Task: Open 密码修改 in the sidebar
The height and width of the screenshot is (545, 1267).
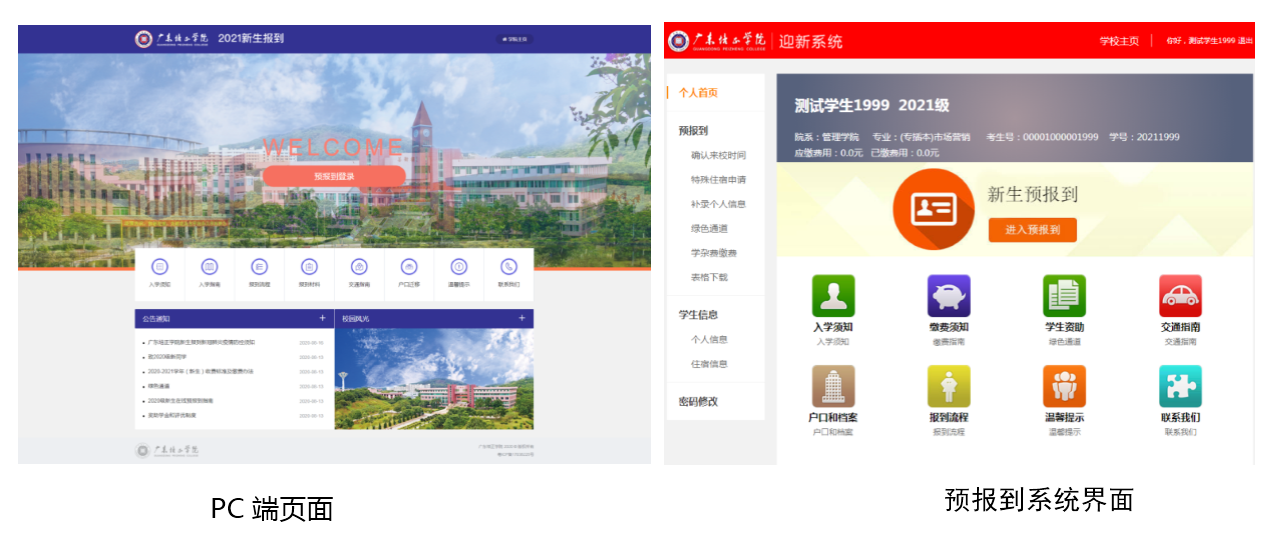Action: tap(698, 401)
